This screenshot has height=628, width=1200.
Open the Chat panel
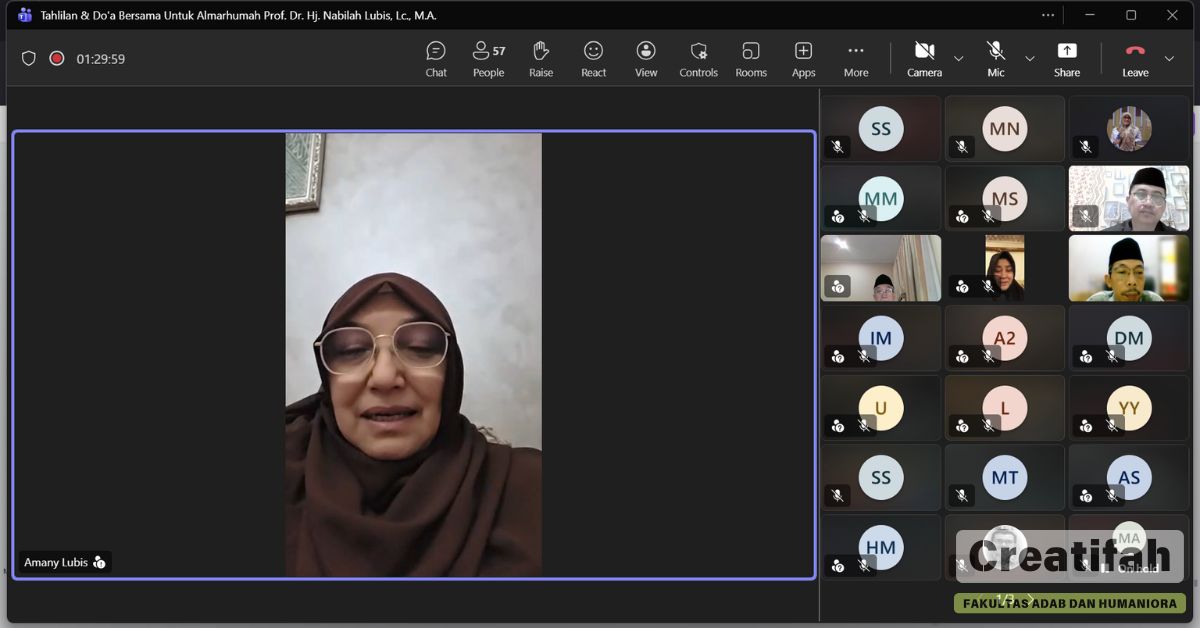pos(436,58)
